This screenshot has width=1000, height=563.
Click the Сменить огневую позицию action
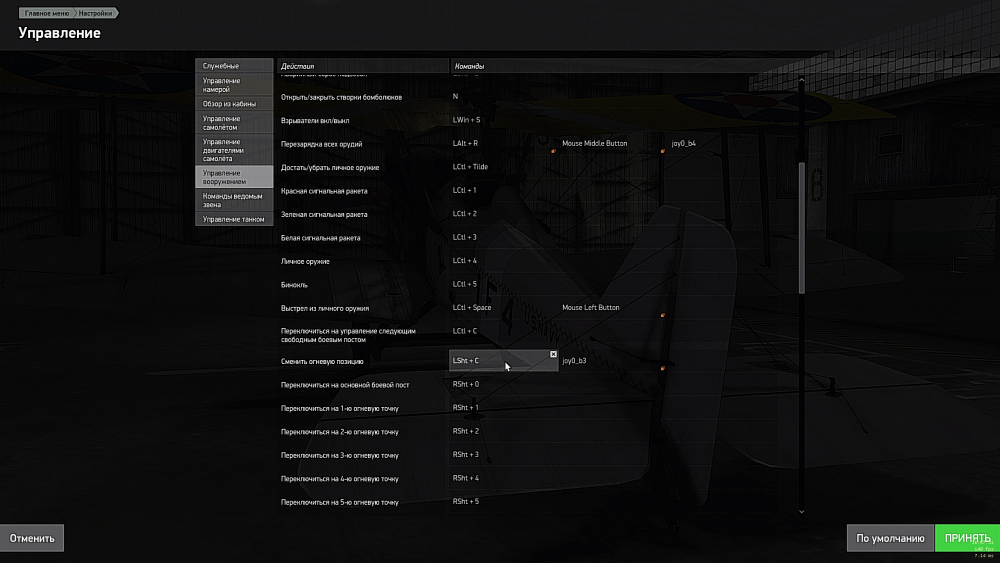[322, 362]
